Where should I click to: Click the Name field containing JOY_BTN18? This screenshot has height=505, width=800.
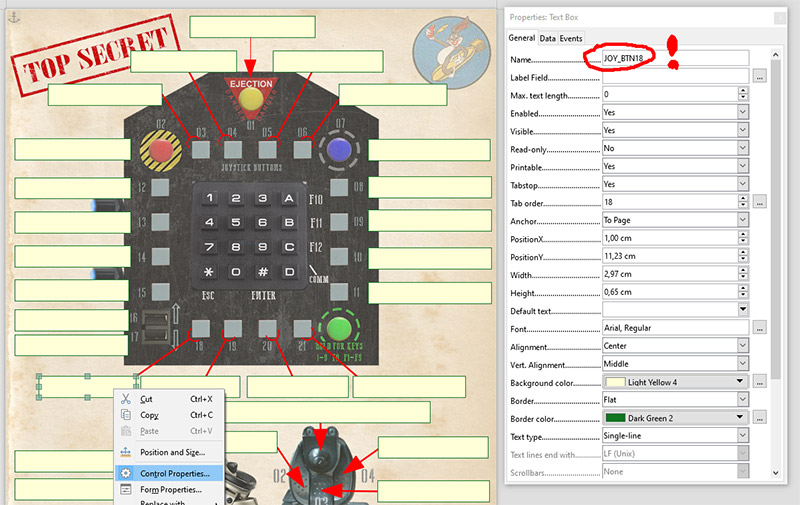(675, 58)
